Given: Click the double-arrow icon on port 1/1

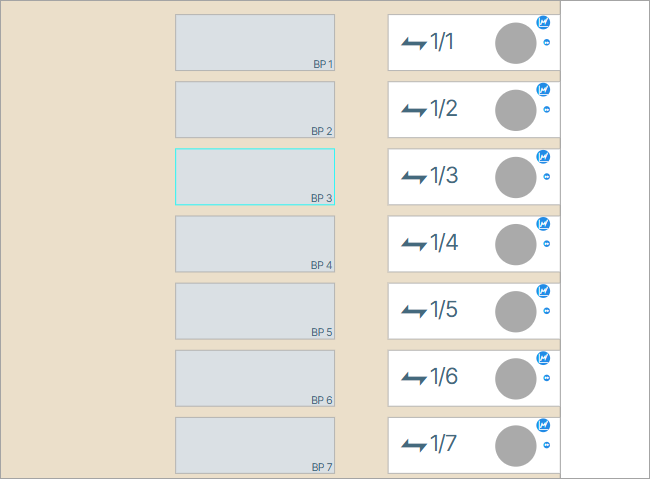Looking at the screenshot, I should (413, 42).
